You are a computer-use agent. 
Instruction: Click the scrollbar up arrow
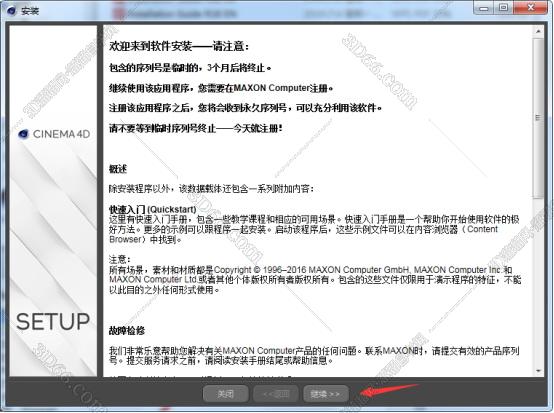click(x=538, y=31)
